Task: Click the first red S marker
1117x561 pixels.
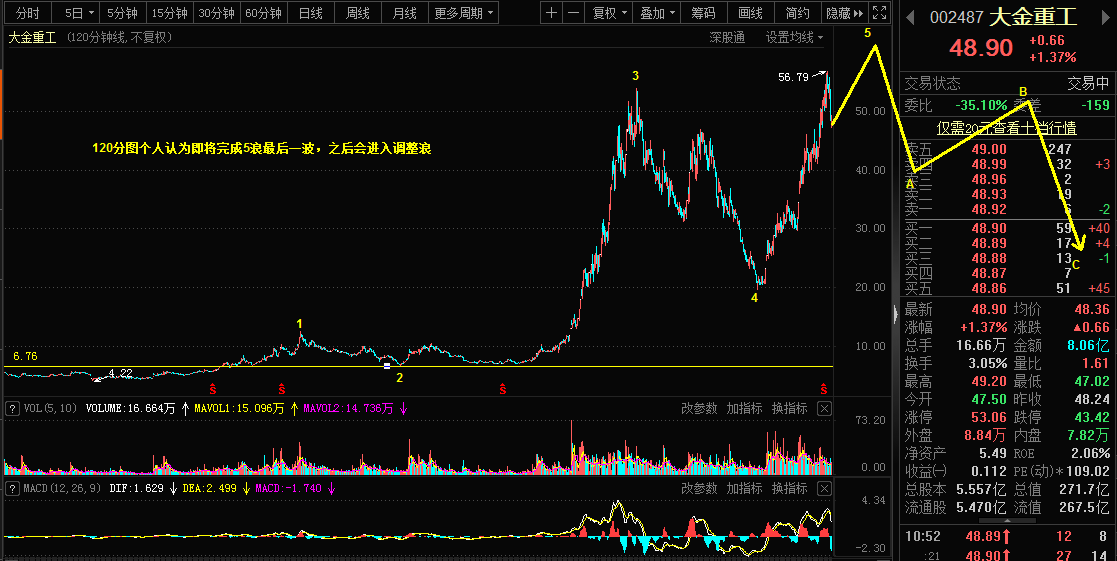Action: coord(212,389)
